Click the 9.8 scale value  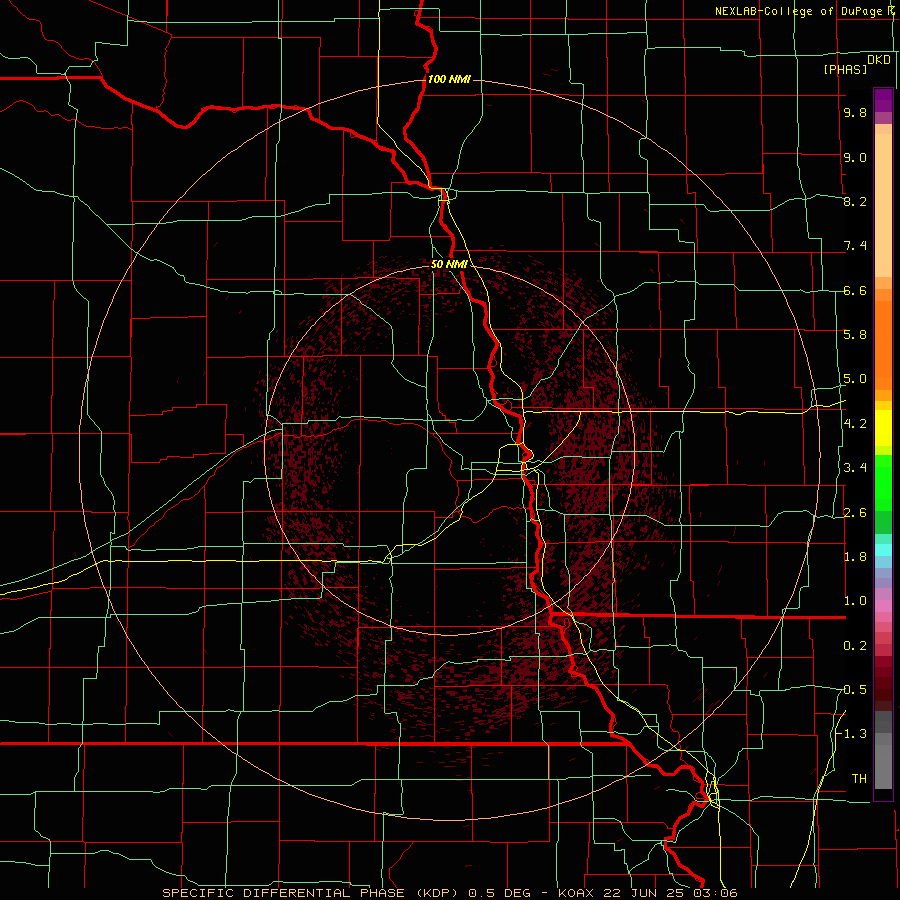pos(855,112)
